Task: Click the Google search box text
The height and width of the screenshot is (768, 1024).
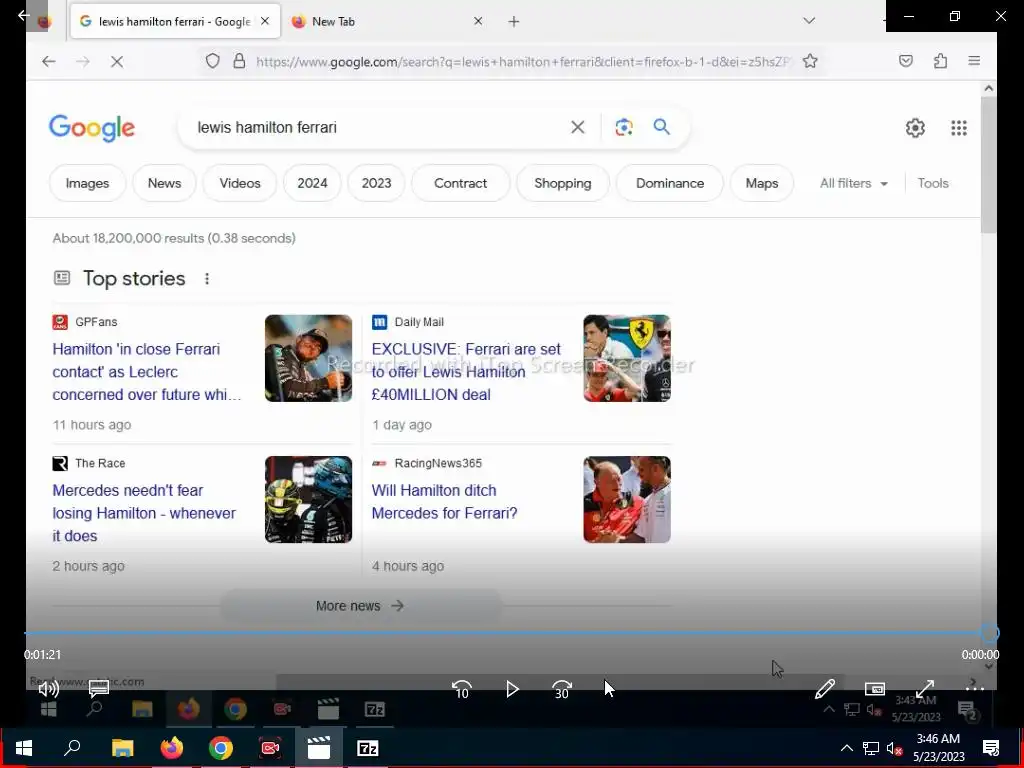Action: click(x=267, y=127)
